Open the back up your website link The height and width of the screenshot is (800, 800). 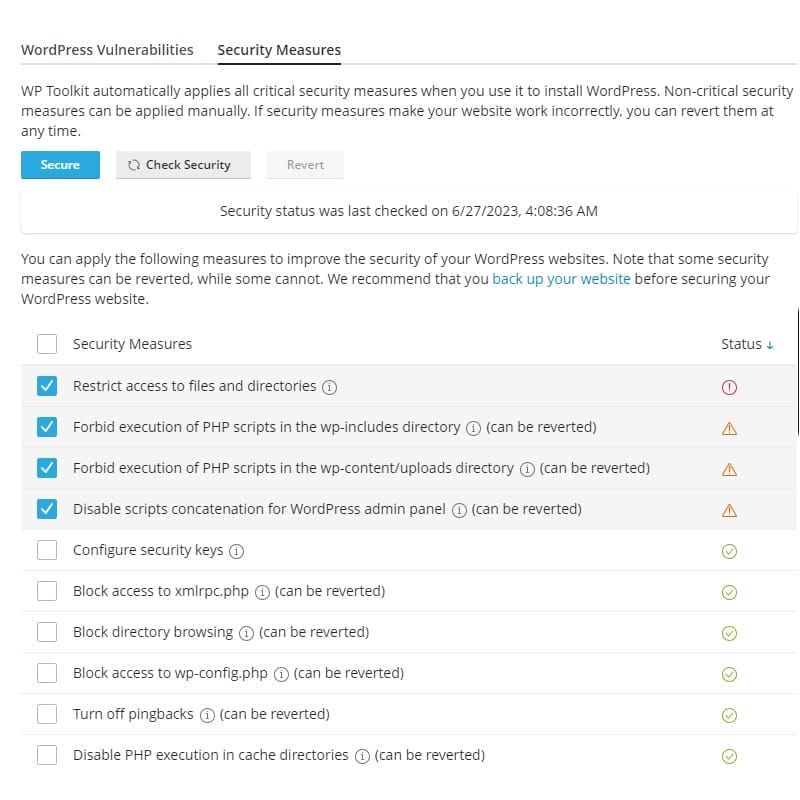click(561, 279)
